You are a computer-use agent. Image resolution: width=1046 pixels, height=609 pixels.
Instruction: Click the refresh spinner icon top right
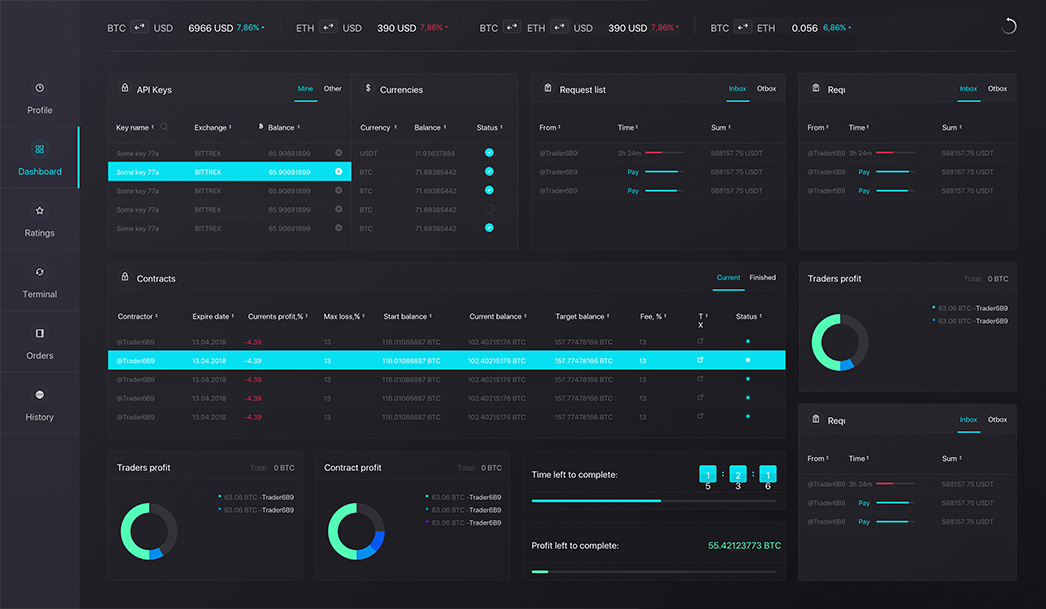[x=1008, y=27]
